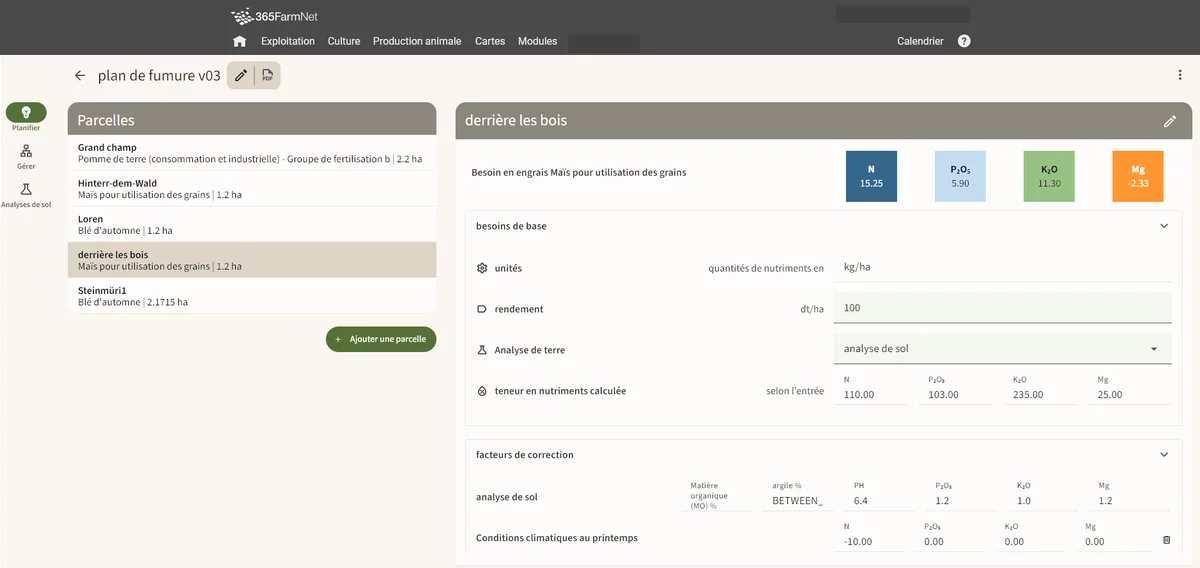Image resolution: width=1200 pixels, height=568 pixels.
Task: Open the Analyse de terre dropdown
Action: point(1001,349)
